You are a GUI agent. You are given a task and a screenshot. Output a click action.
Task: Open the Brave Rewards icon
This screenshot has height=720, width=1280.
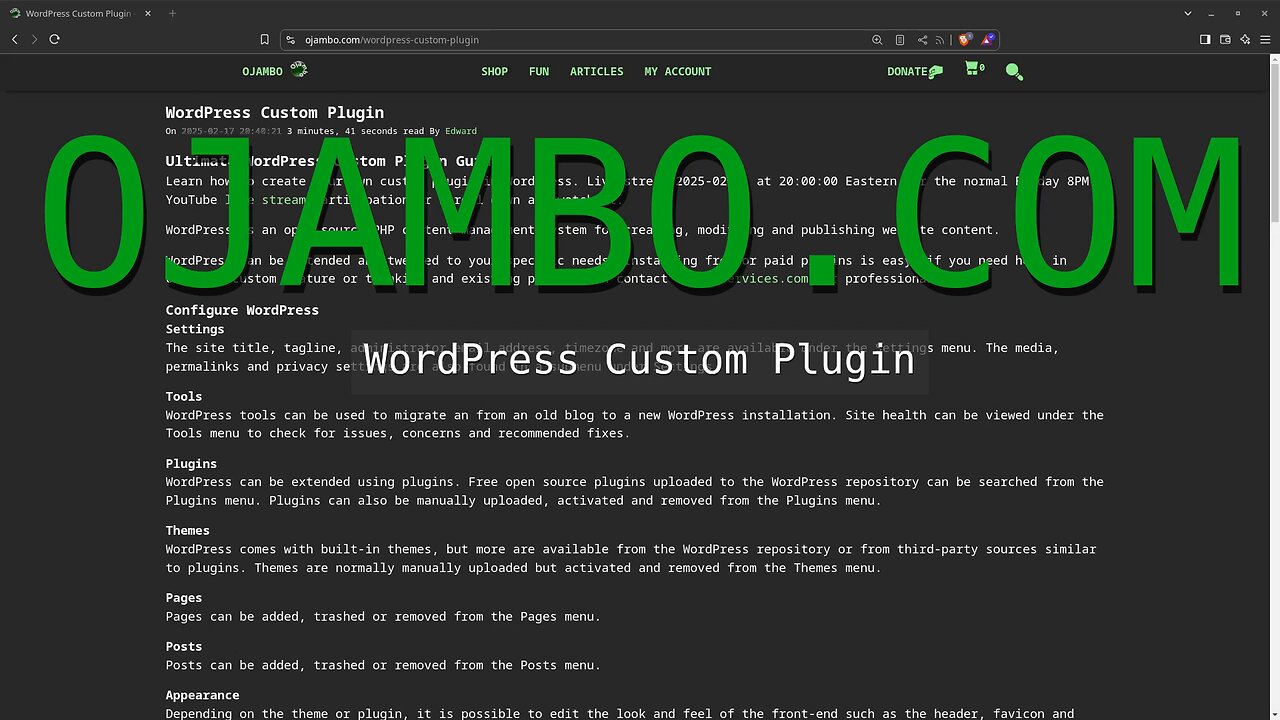coord(987,40)
